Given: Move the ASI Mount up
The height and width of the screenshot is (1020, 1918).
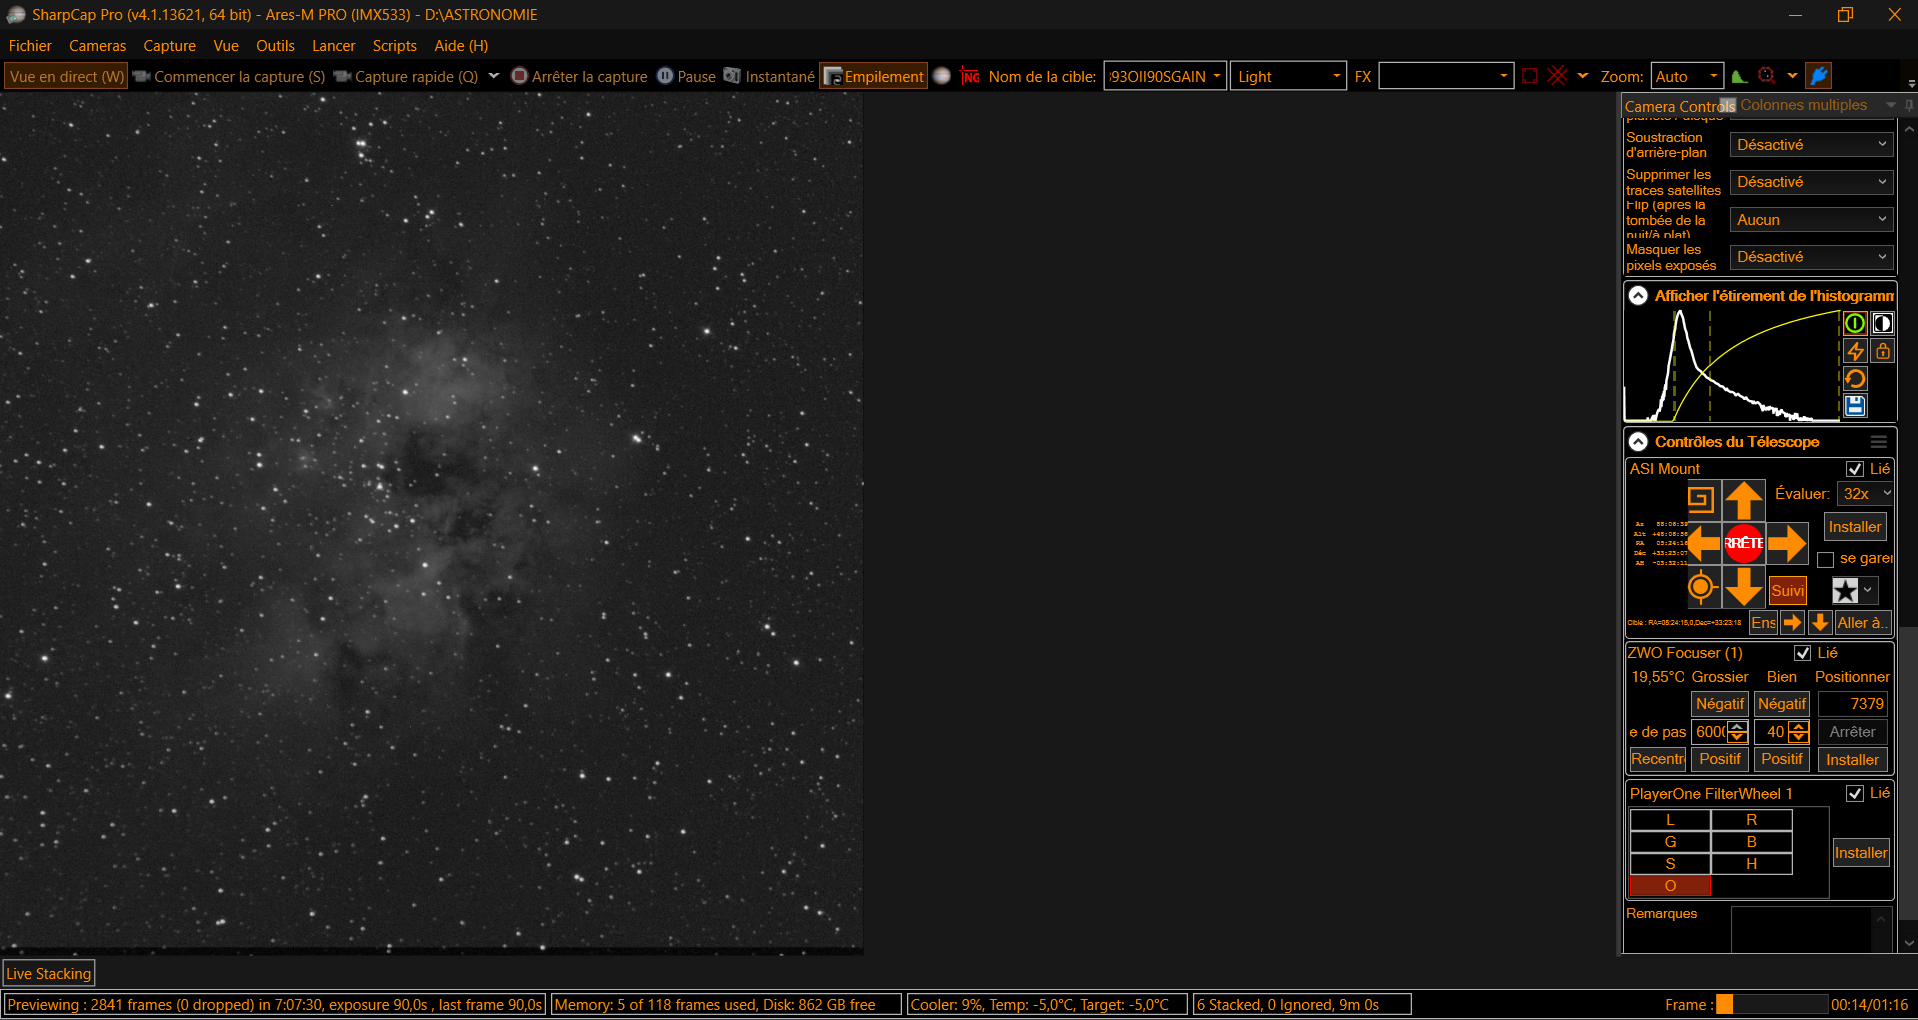Looking at the screenshot, I should tap(1744, 500).
